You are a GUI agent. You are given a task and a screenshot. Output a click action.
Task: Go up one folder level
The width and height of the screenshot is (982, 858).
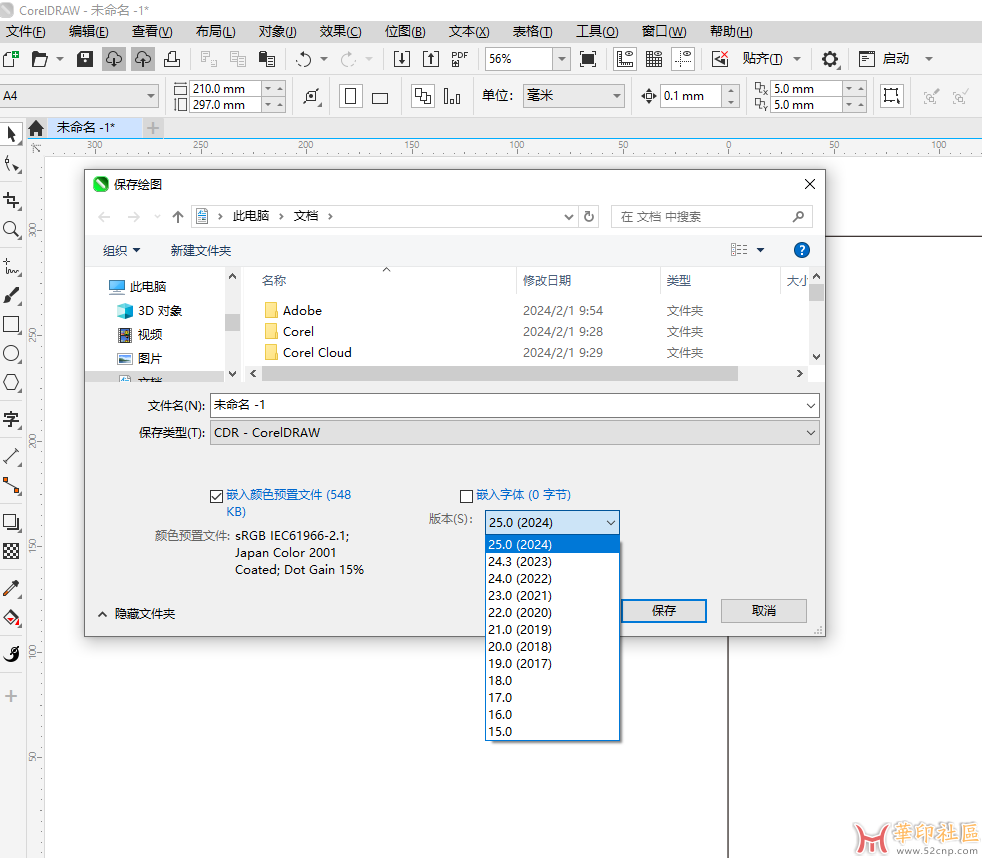click(178, 217)
